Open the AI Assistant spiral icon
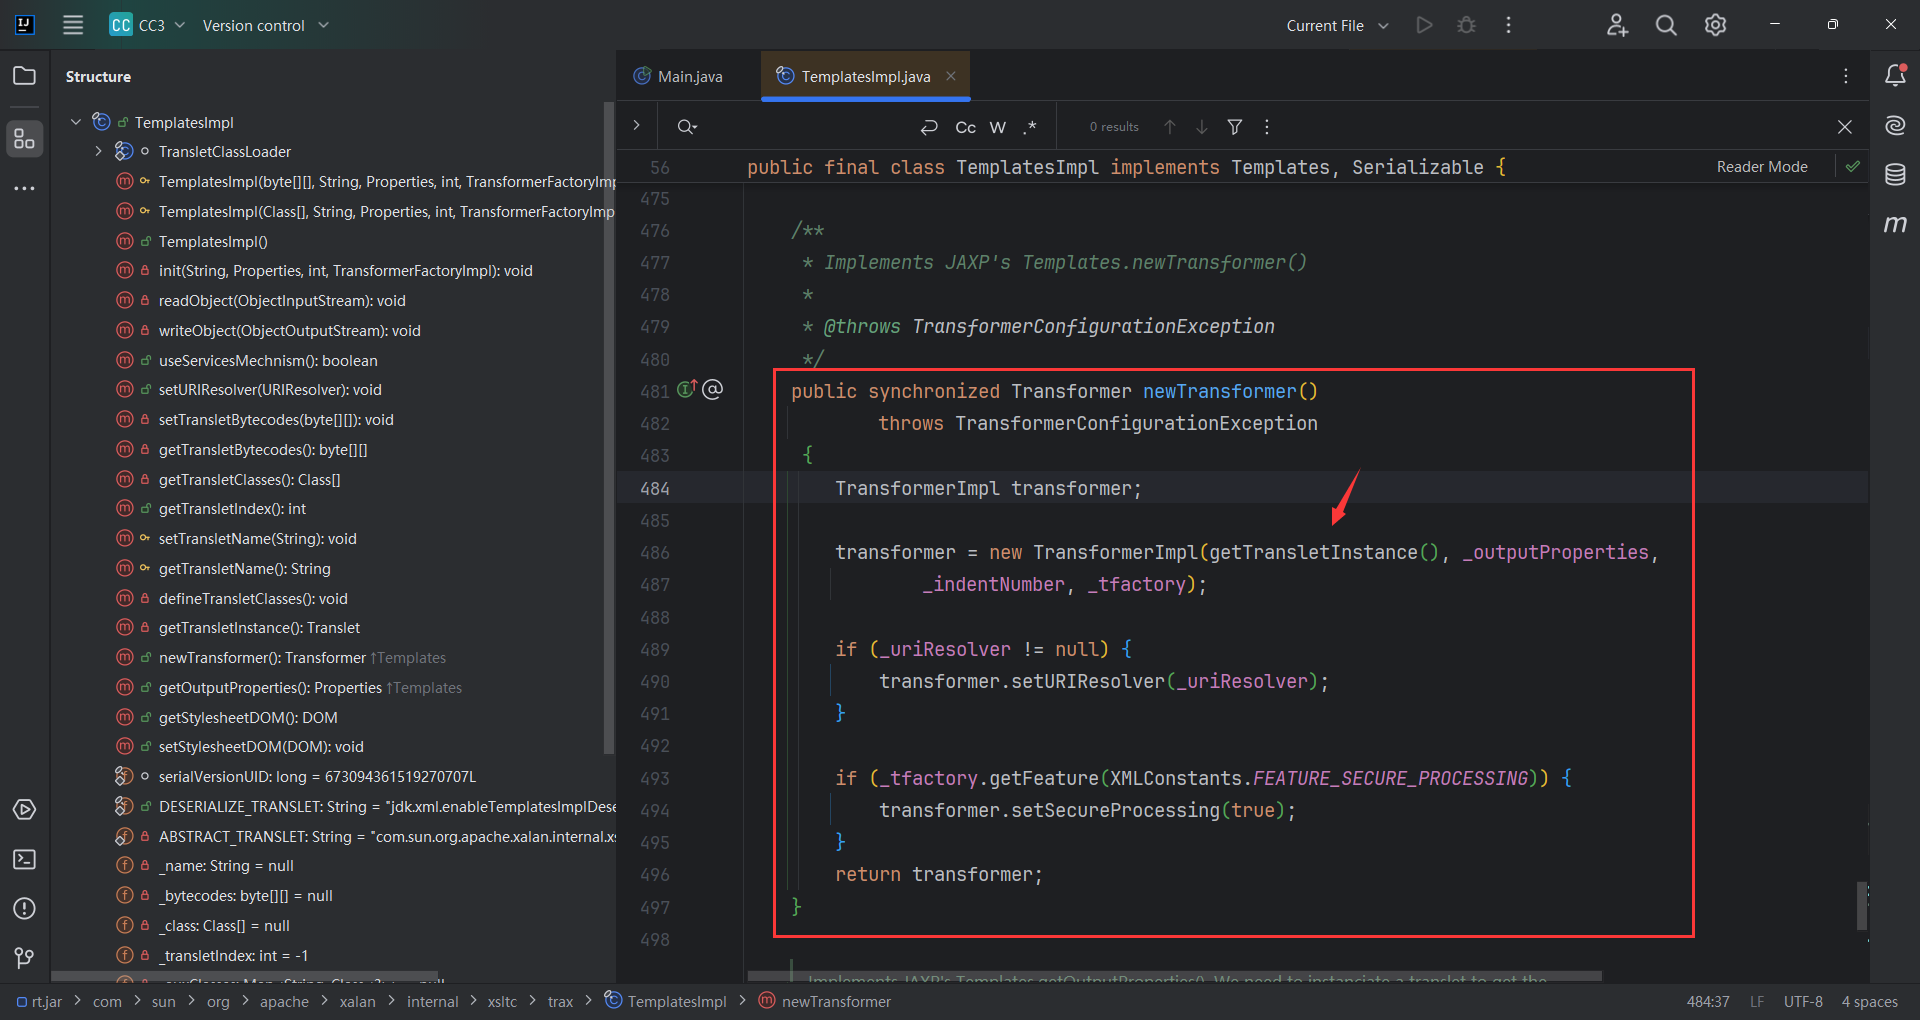This screenshot has height=1020, width=1920. [x=1895, y=125]
